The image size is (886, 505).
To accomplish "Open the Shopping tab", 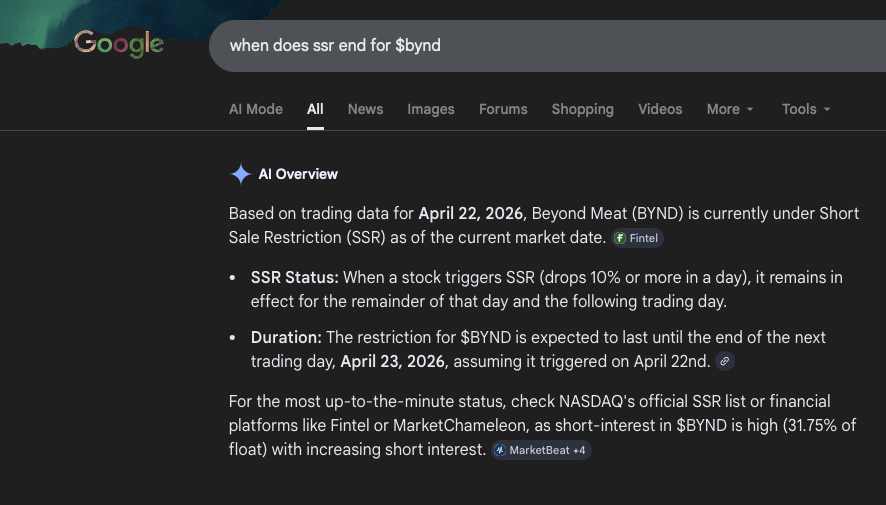I will pos(583,109).
